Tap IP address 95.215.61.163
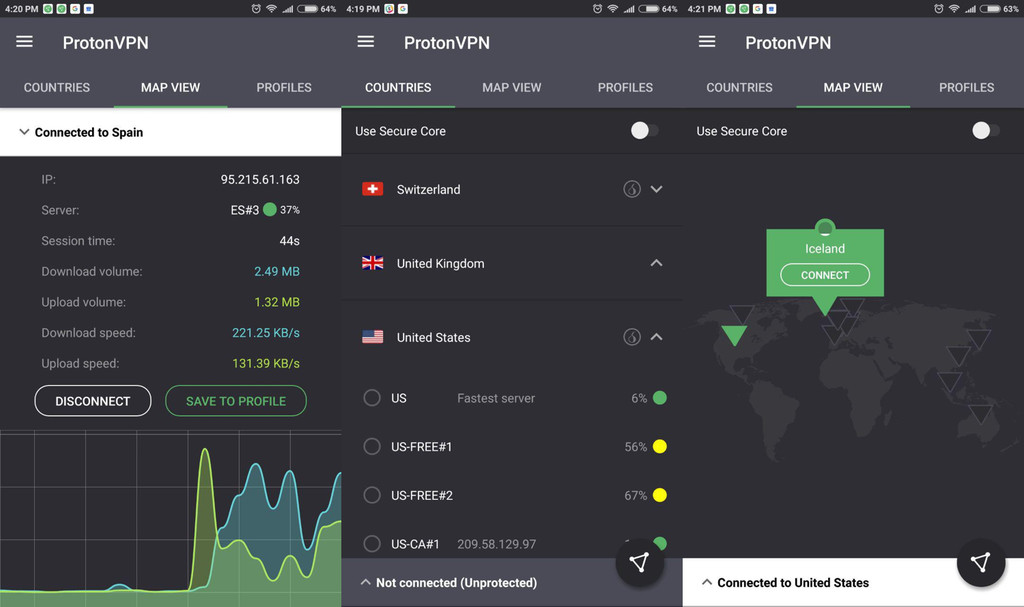The image size is (1024, 607). pyautogui.click(x=260, y=179)
